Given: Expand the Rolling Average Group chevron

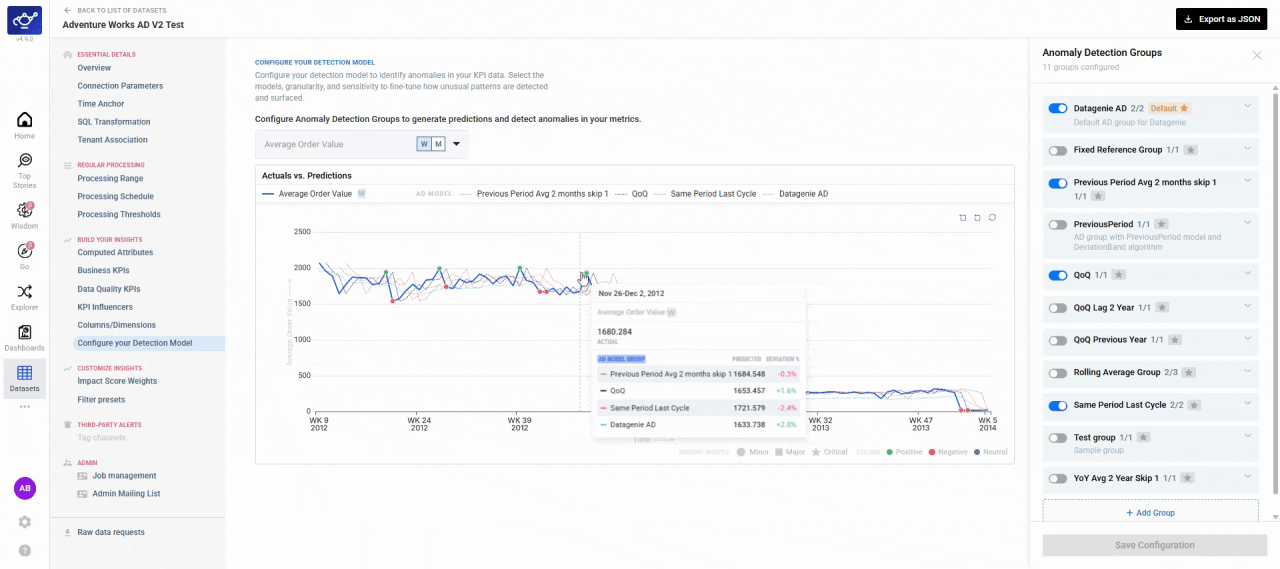Looking at the screenshot, I should [1247, 371].
